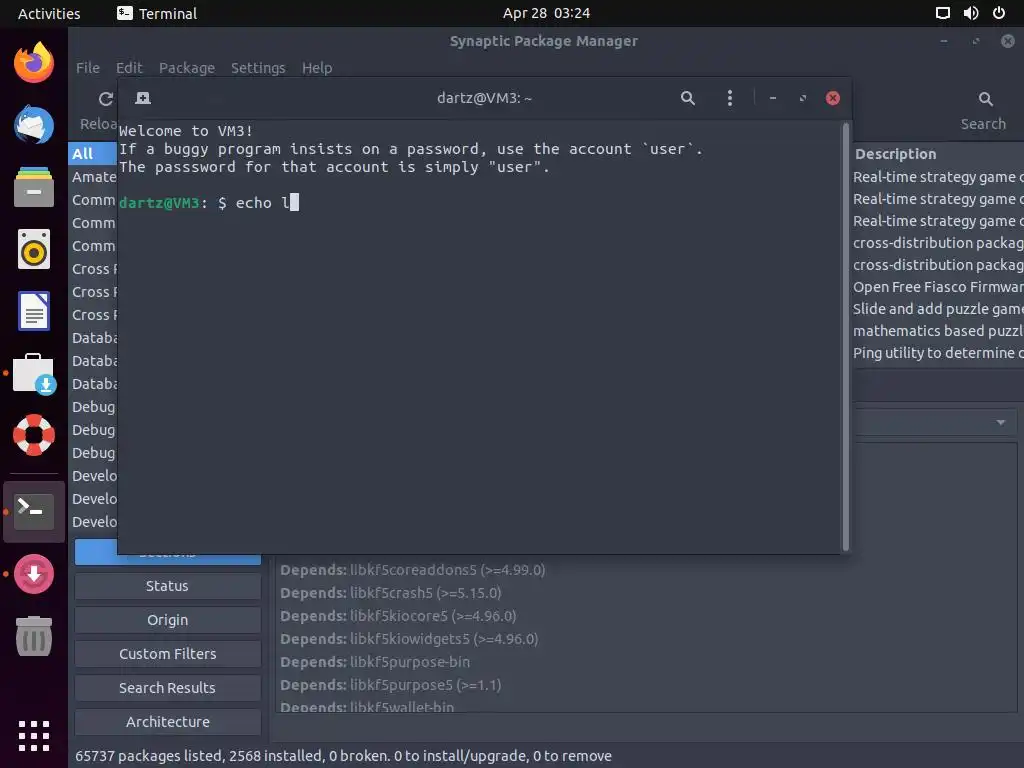Click the Terminal vertical scrollbar
Viewport: 1024px width, 768px height.
pos(846,336)
